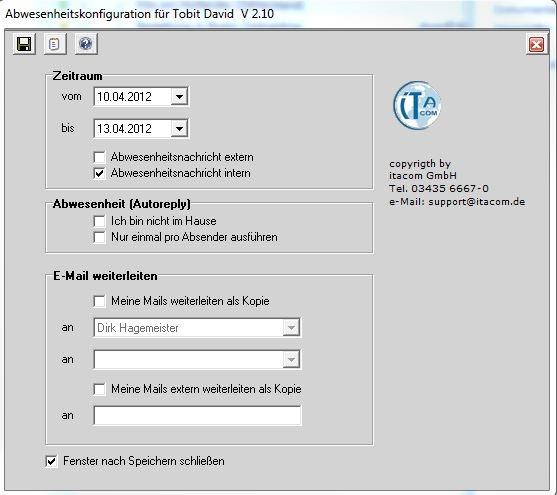Click the bis date field 13.04.2012
This screenshot has height=495, width=557.
pos(132,129)
